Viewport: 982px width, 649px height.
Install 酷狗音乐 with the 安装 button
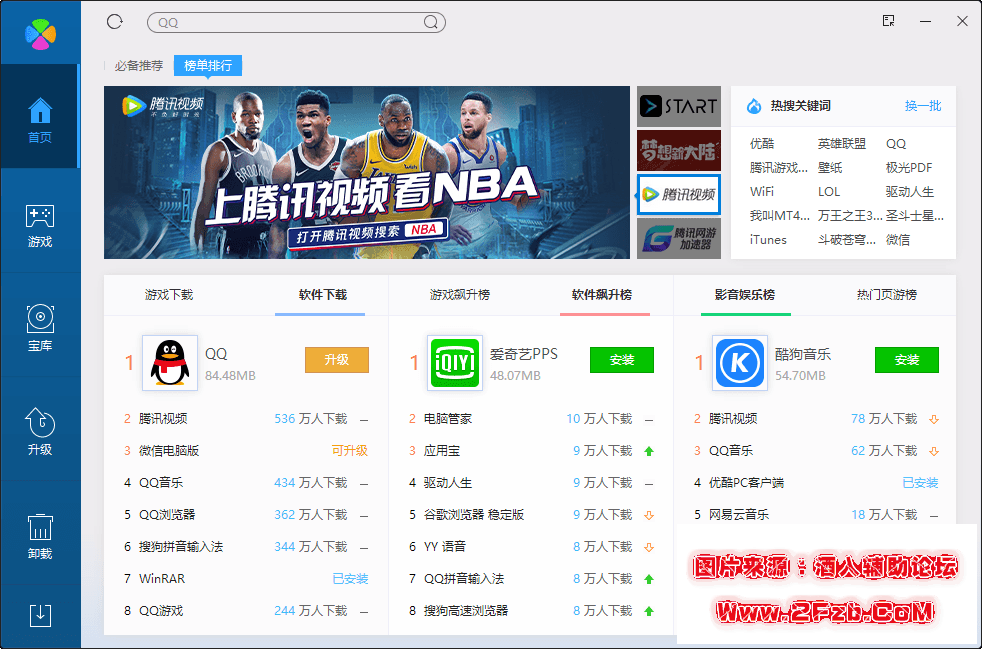[907, 360]
